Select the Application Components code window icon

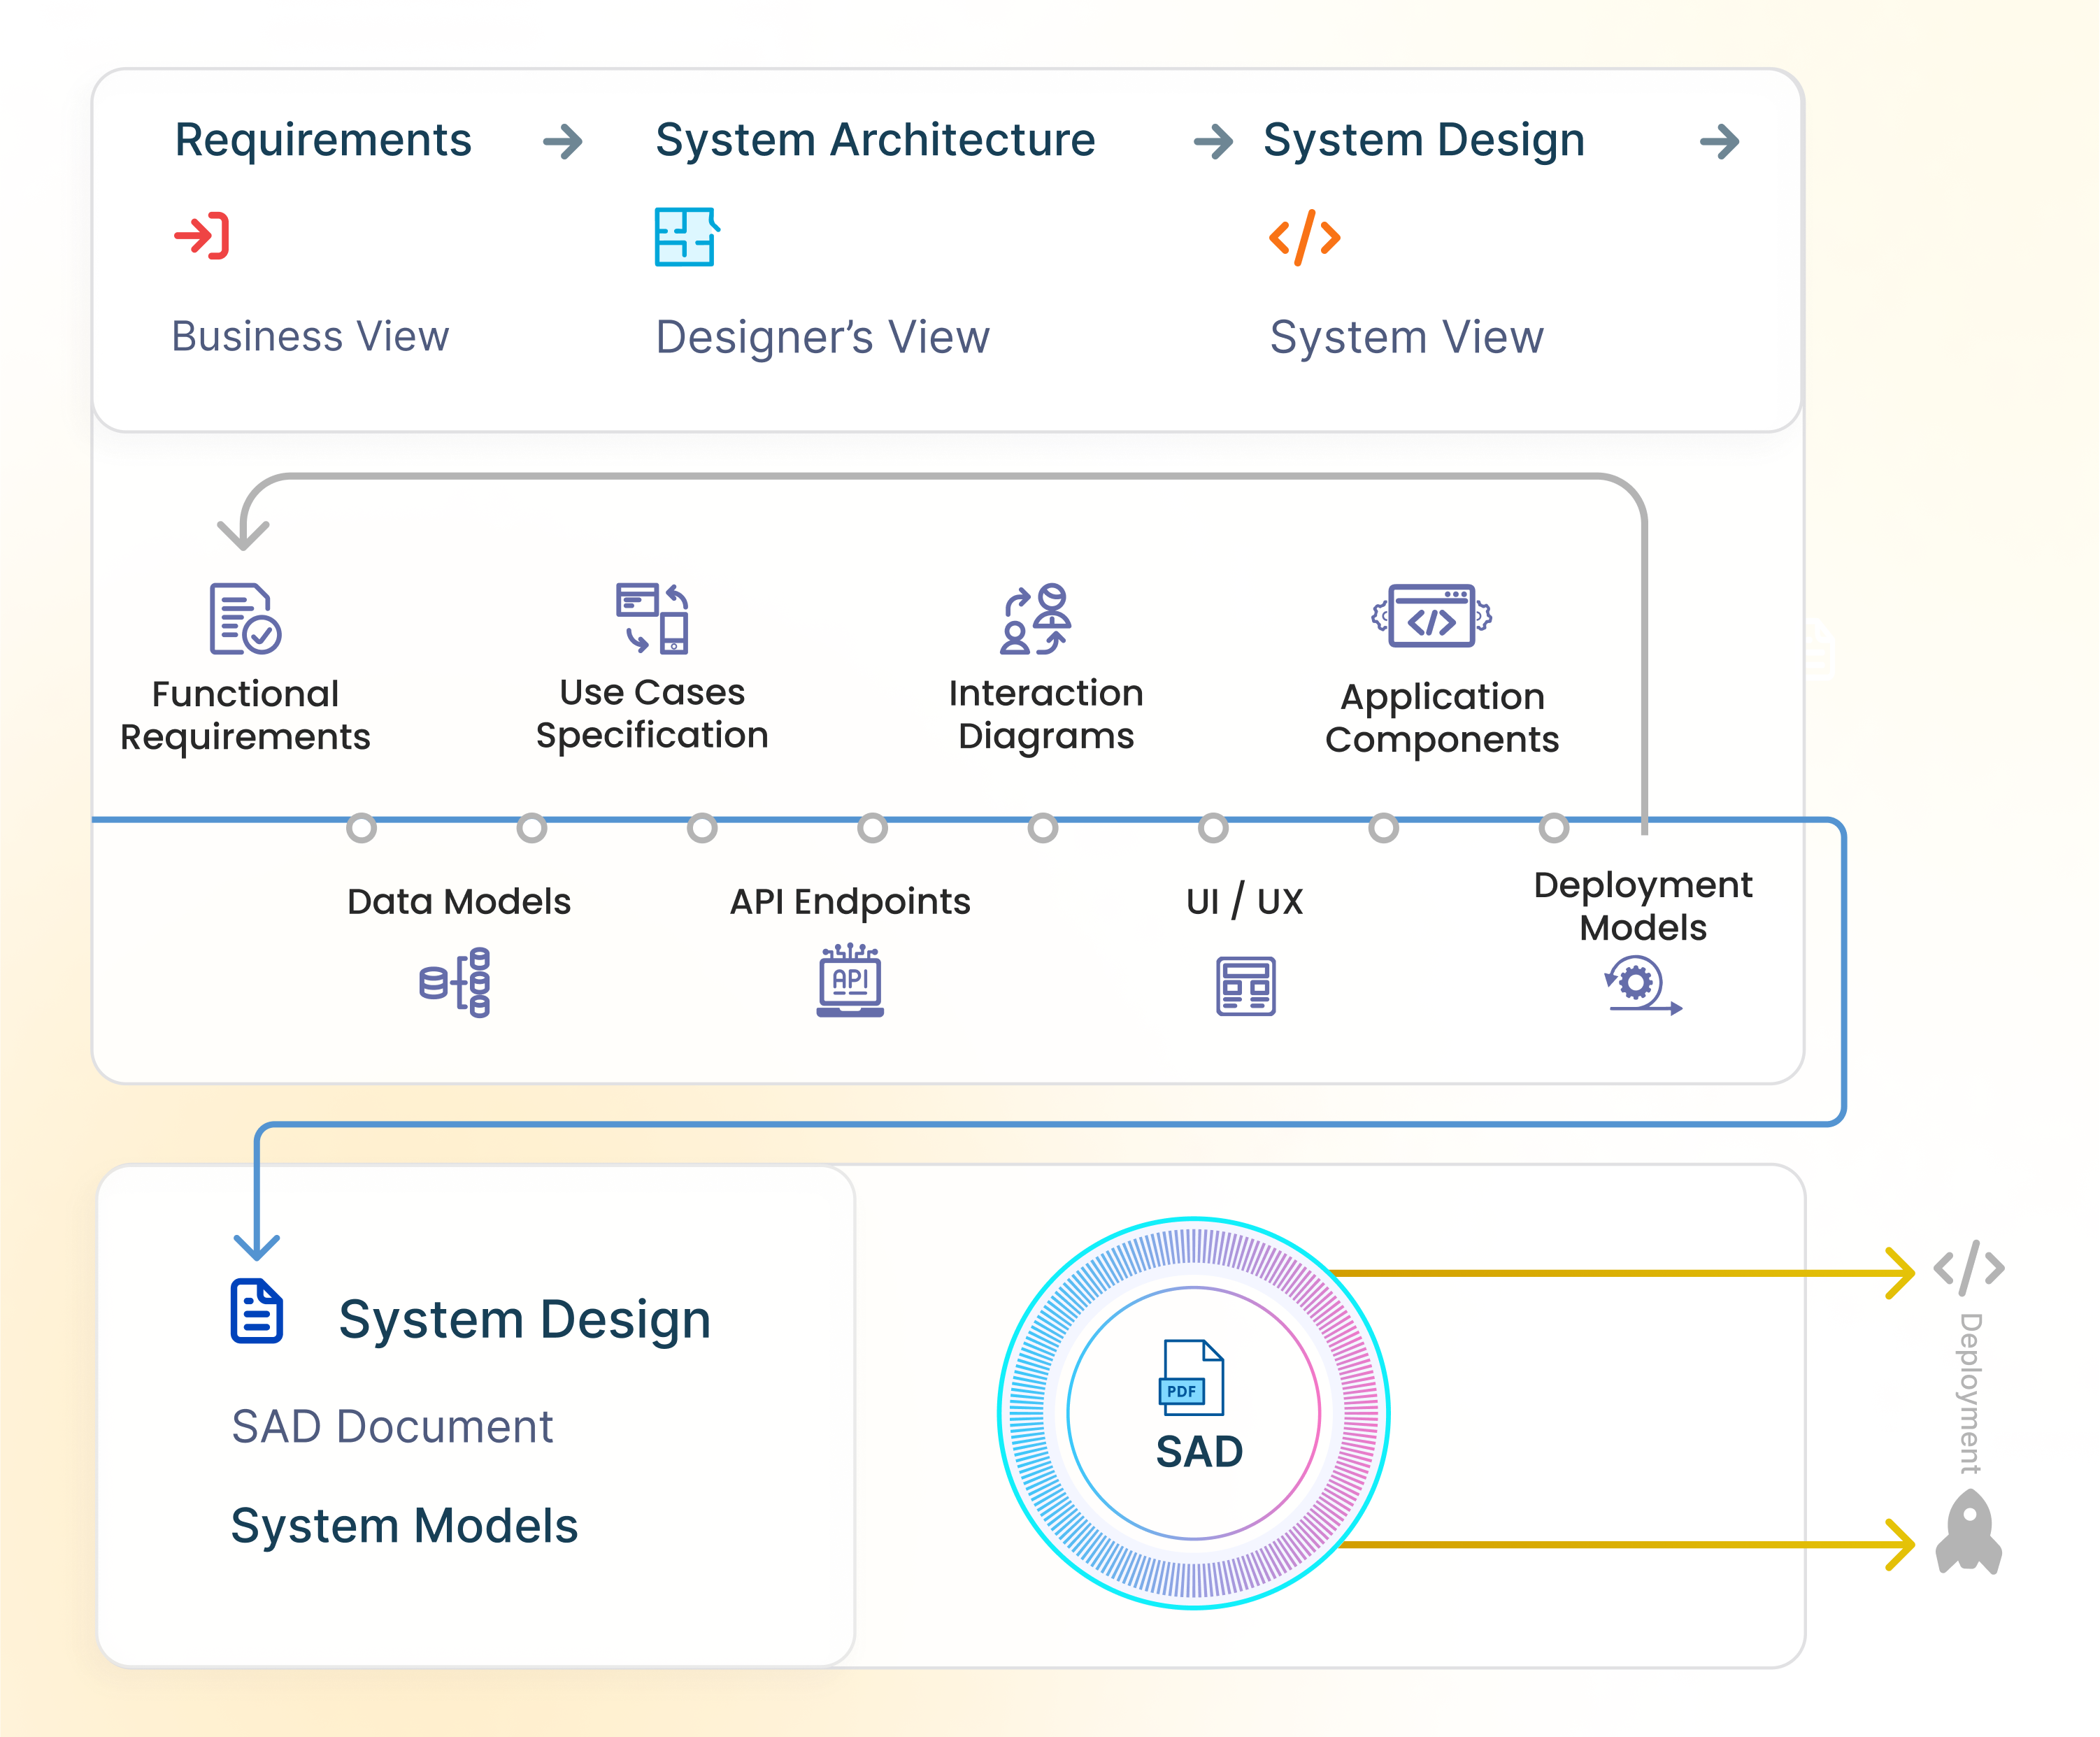[x=1431, y=616]
